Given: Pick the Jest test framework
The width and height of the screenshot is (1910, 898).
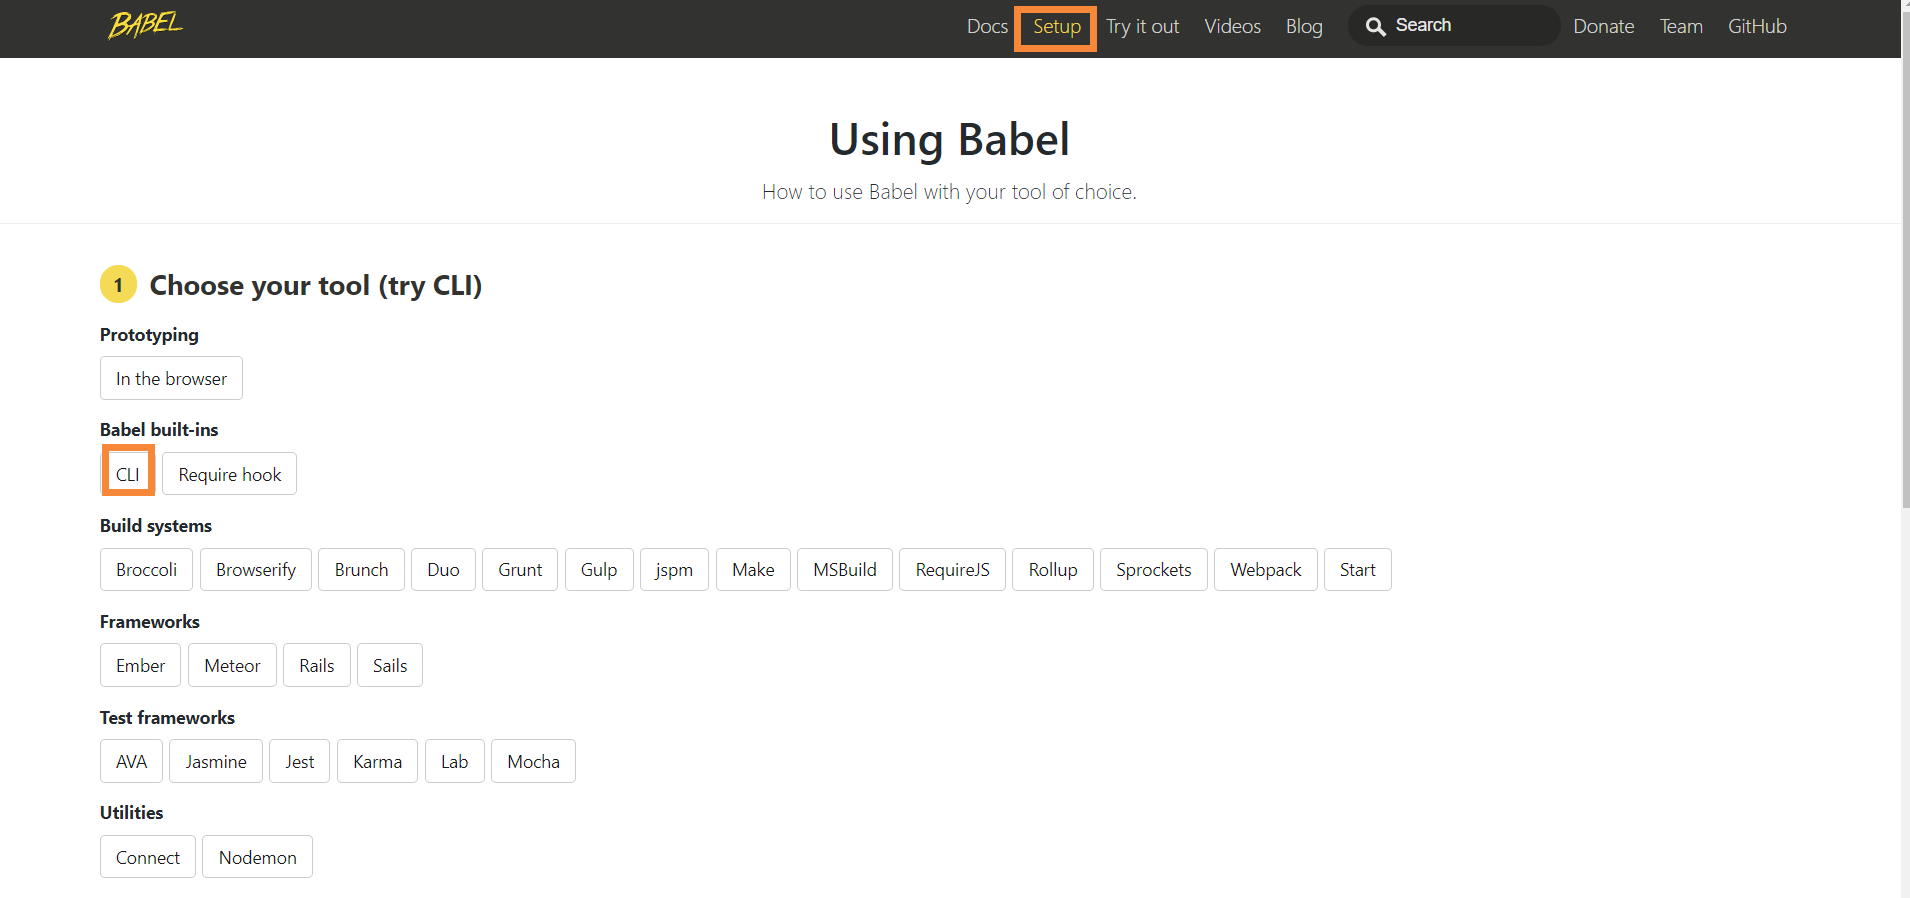Looking at the screenshot, I should (299, 762).
